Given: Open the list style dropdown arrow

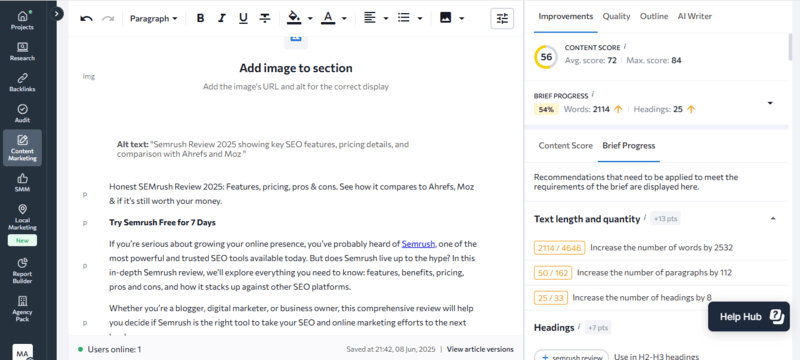Looking at the screenshot, I should (x=420, y=18).
